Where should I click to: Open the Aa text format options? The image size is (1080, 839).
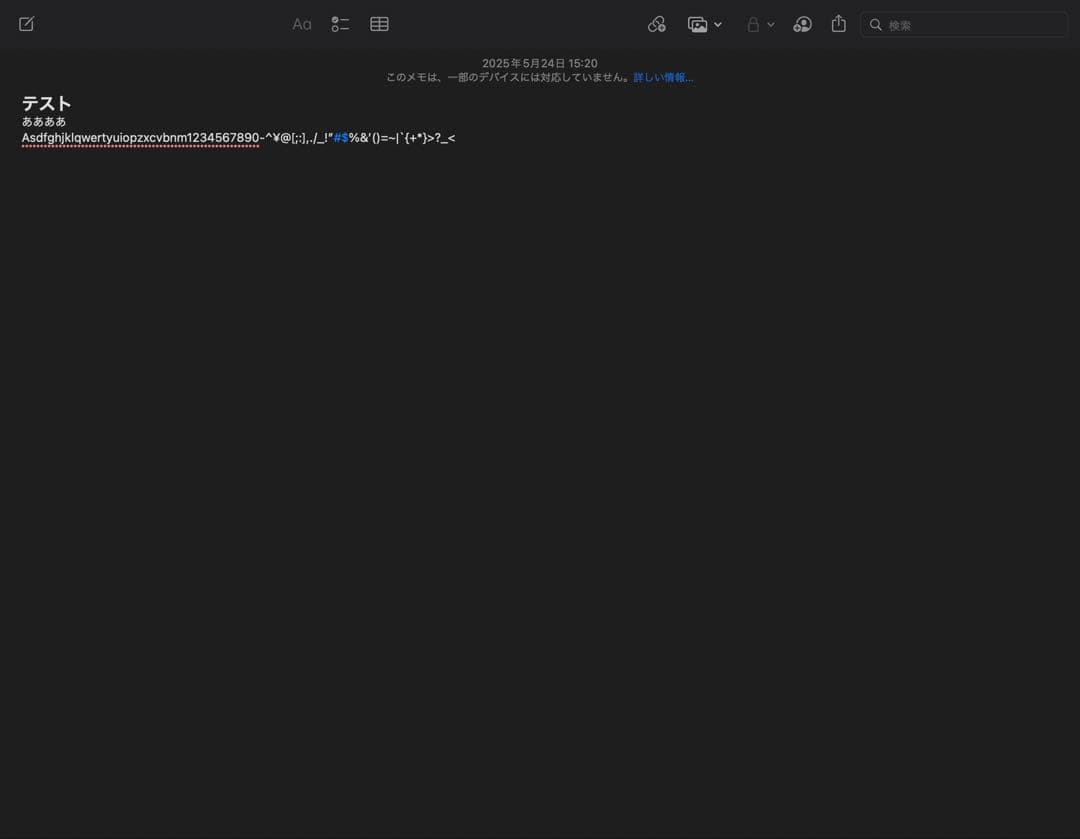pos(301,24)
